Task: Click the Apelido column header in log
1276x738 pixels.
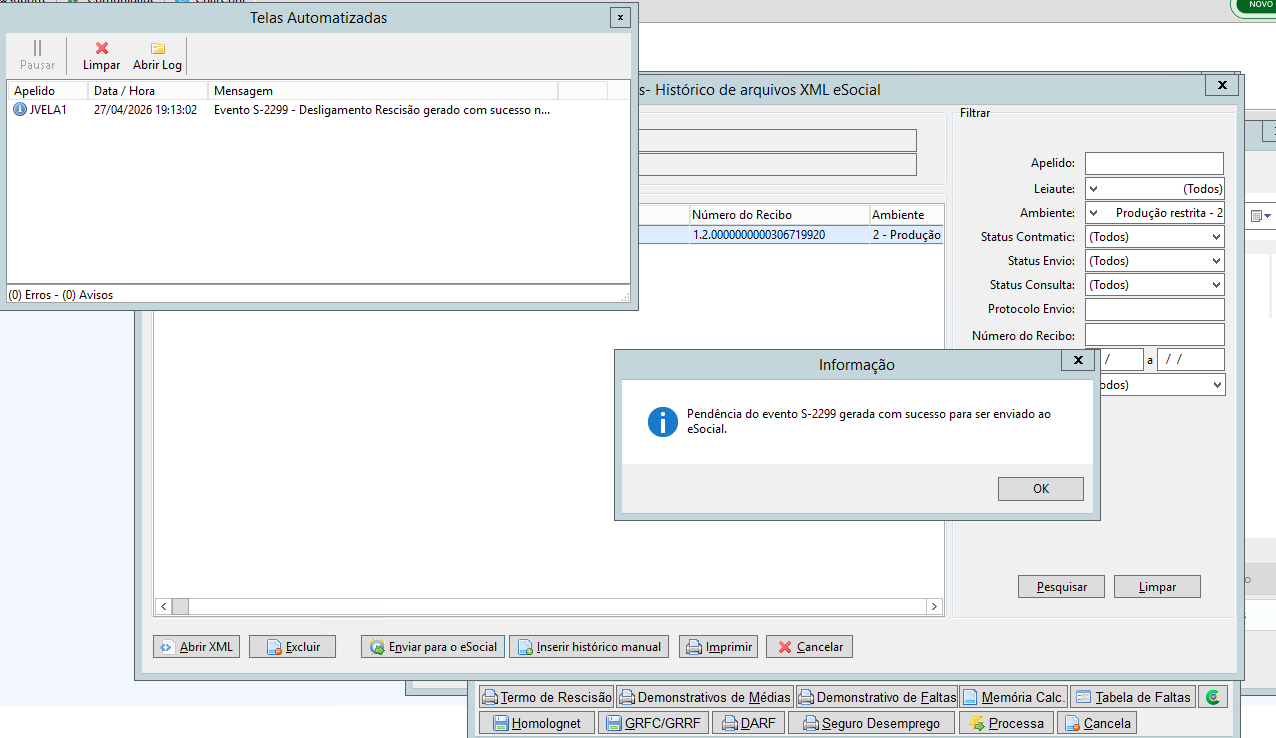Action: pyautogui.click(x=47, y=91)
